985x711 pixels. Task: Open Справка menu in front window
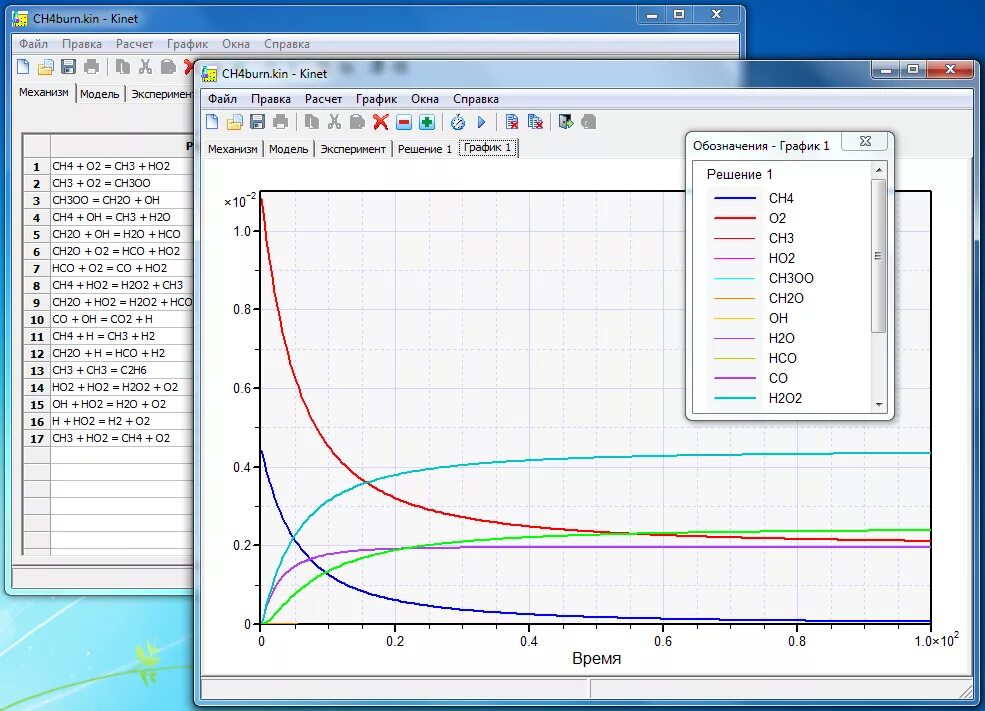476,99
